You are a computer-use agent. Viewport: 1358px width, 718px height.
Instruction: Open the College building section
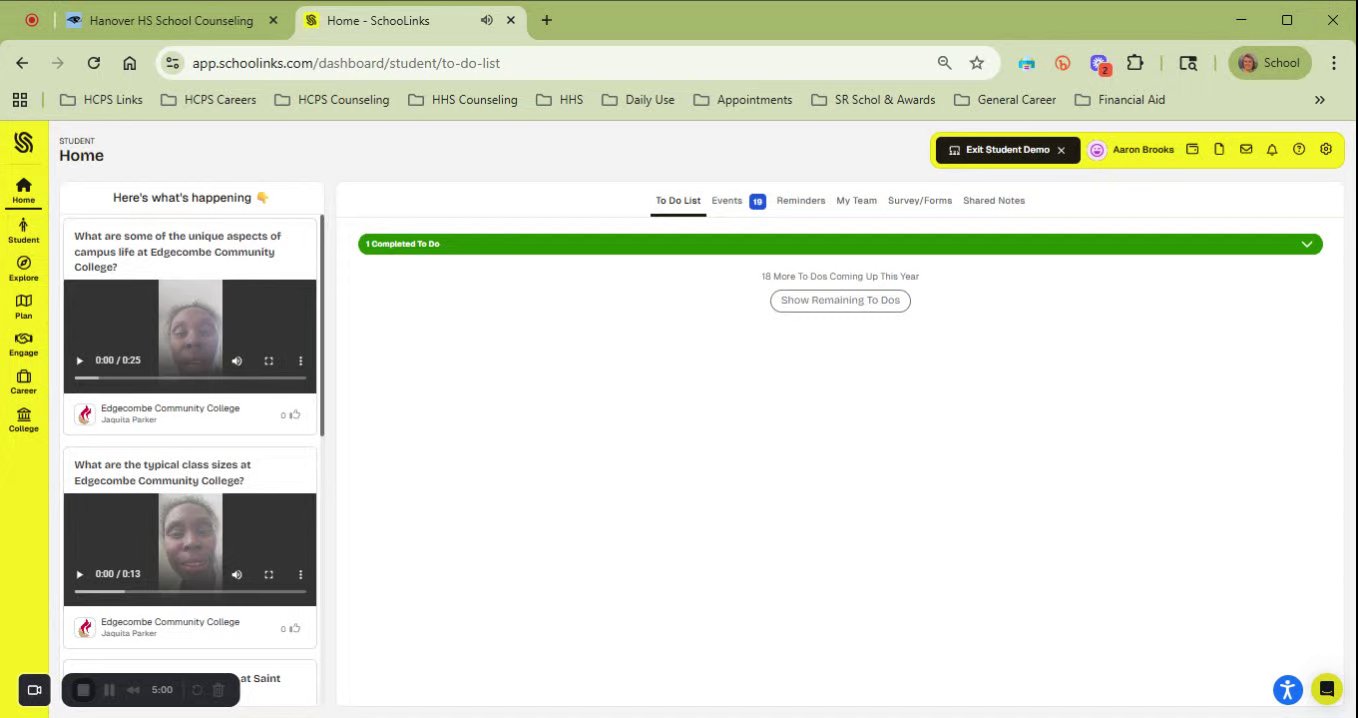click(24, 420)
